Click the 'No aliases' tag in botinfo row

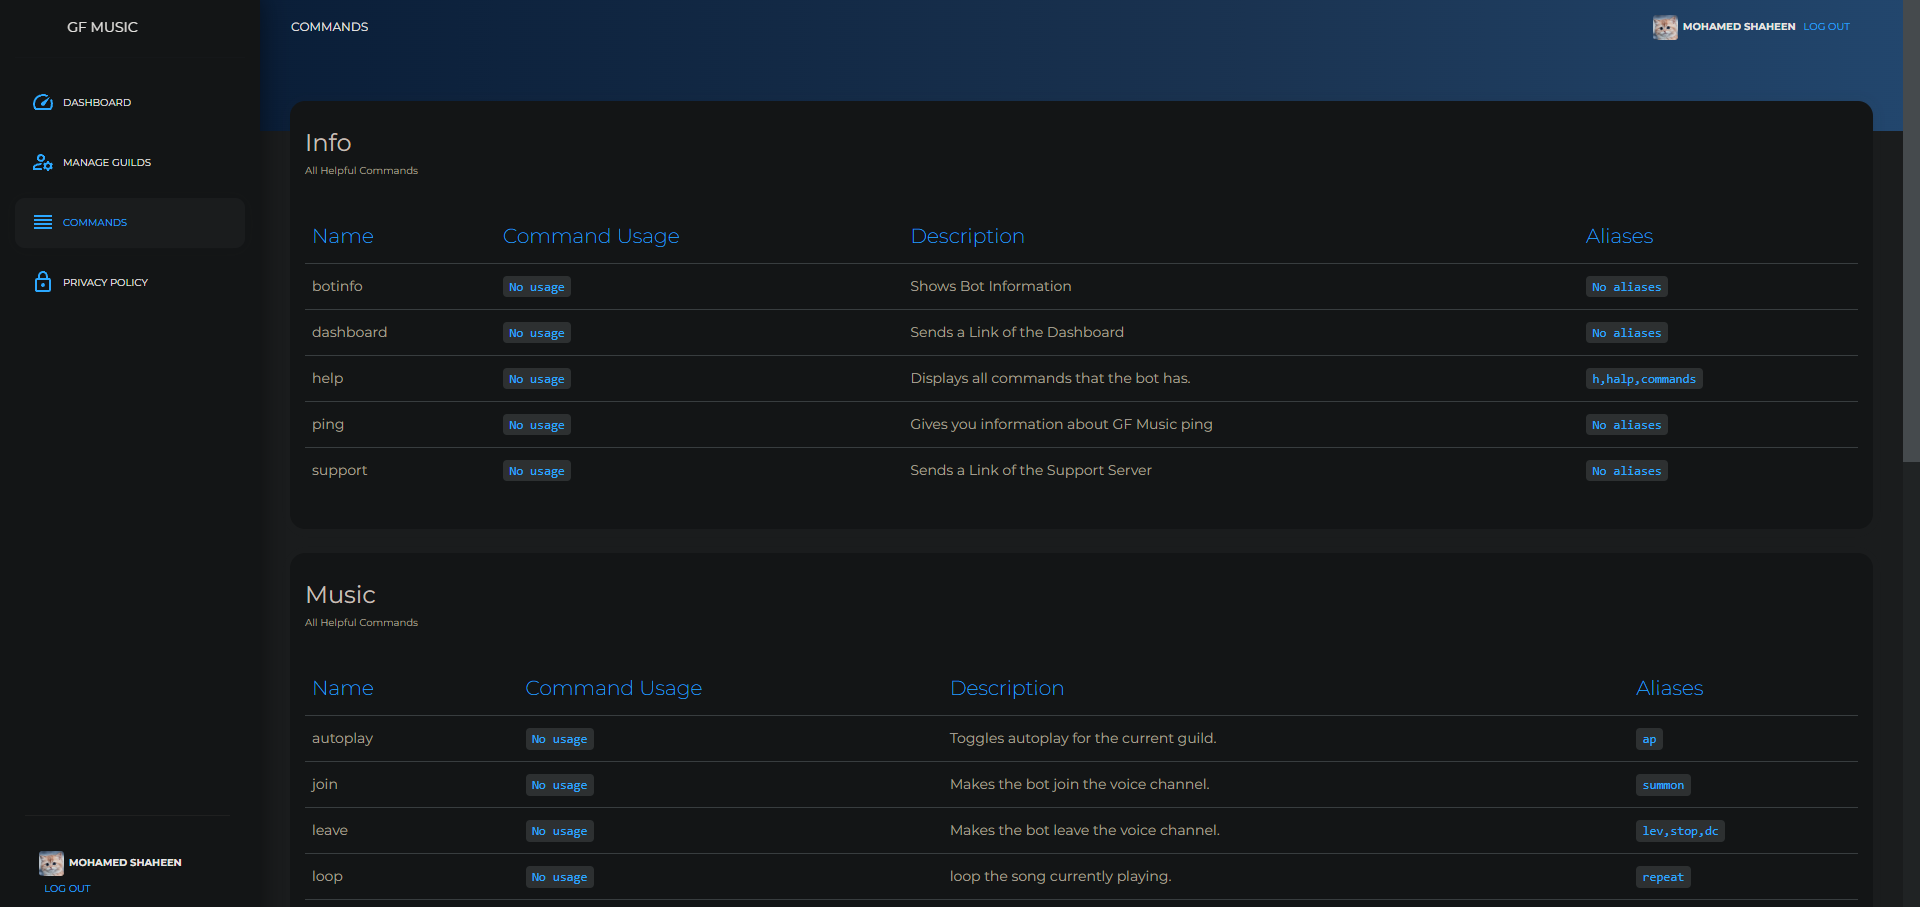[x=1627, y=287]
